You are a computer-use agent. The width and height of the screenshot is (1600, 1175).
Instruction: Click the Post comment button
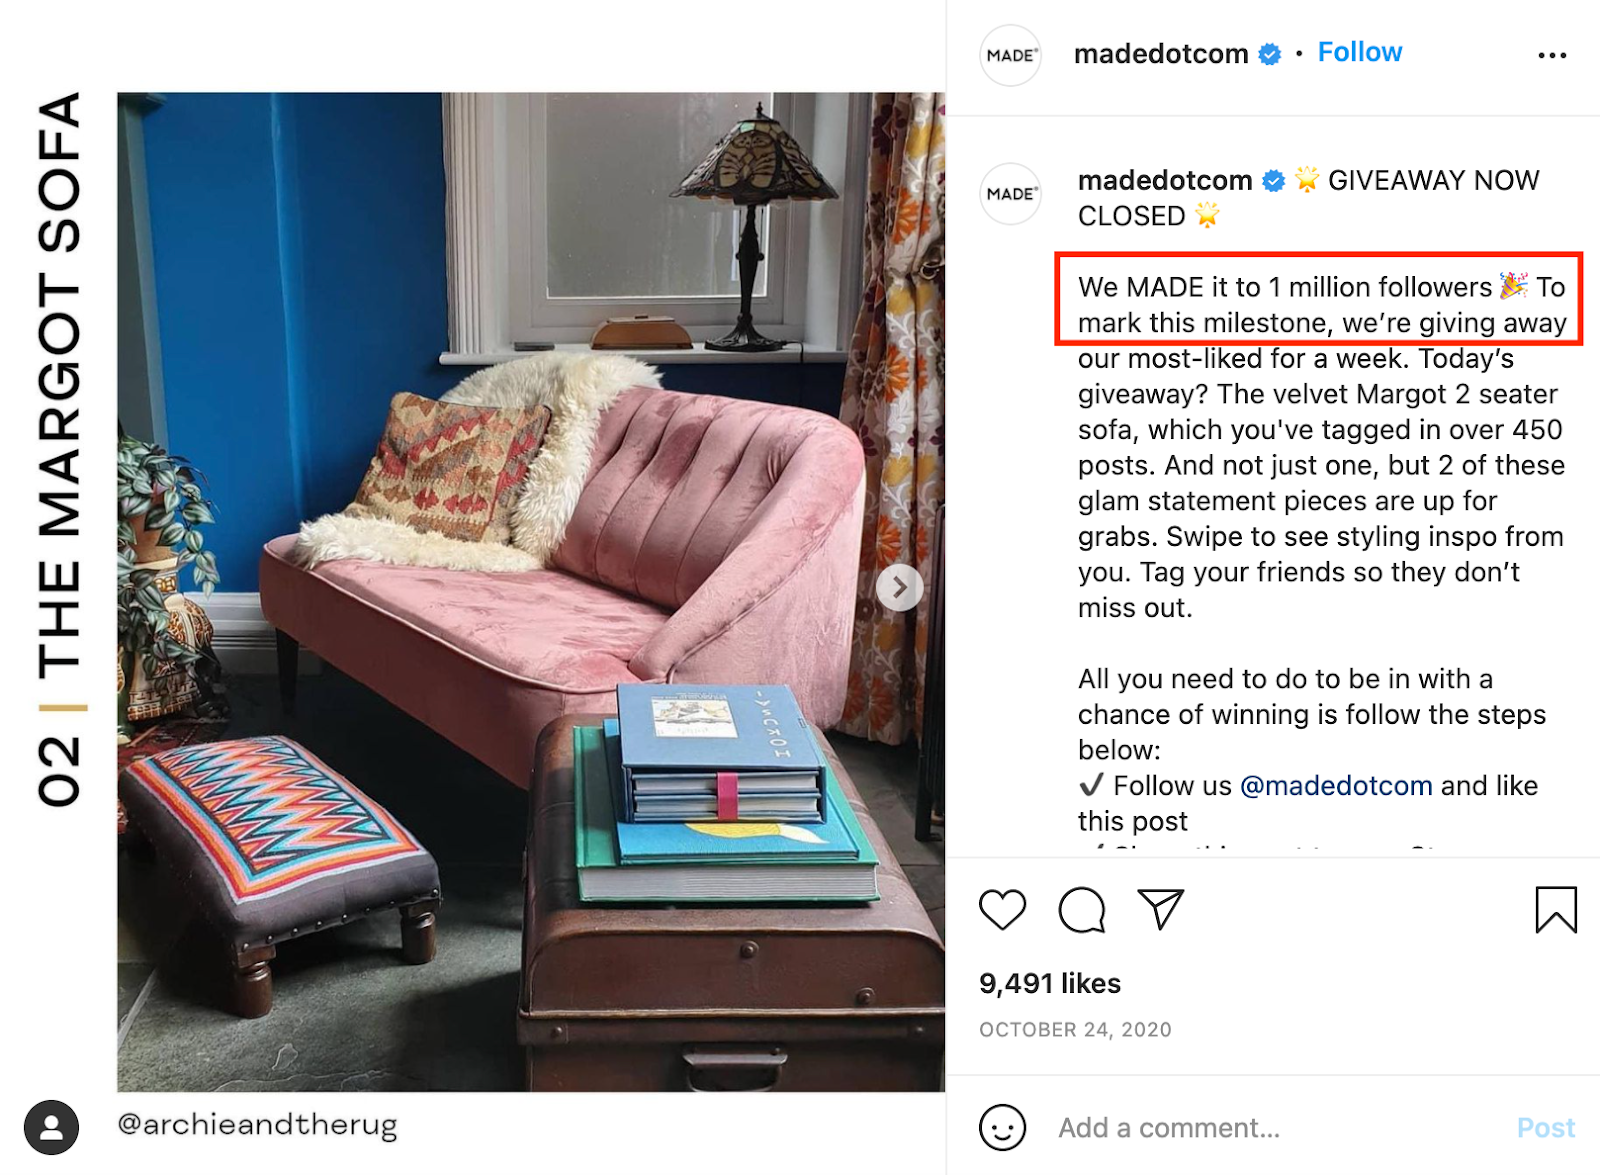[x=1546, y=1128]
